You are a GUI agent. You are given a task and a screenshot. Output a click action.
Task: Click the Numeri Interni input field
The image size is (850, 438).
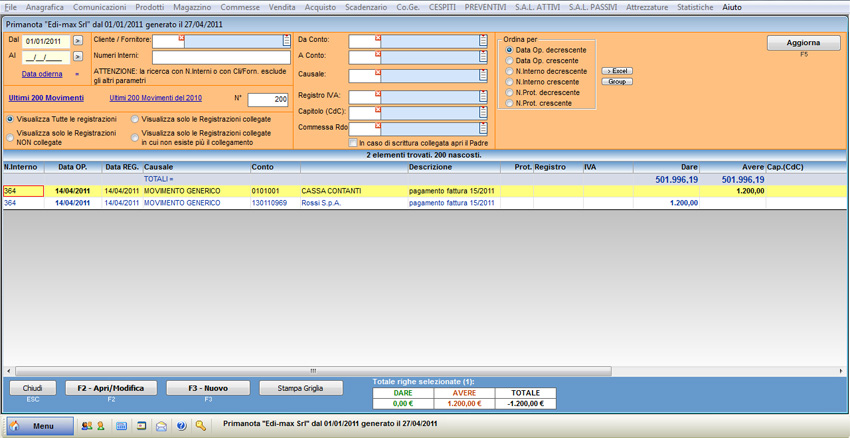point(221,58)
